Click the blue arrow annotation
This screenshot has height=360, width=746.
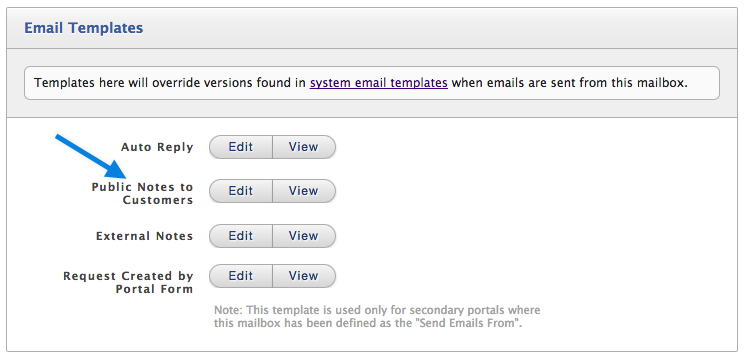(90, 157)
